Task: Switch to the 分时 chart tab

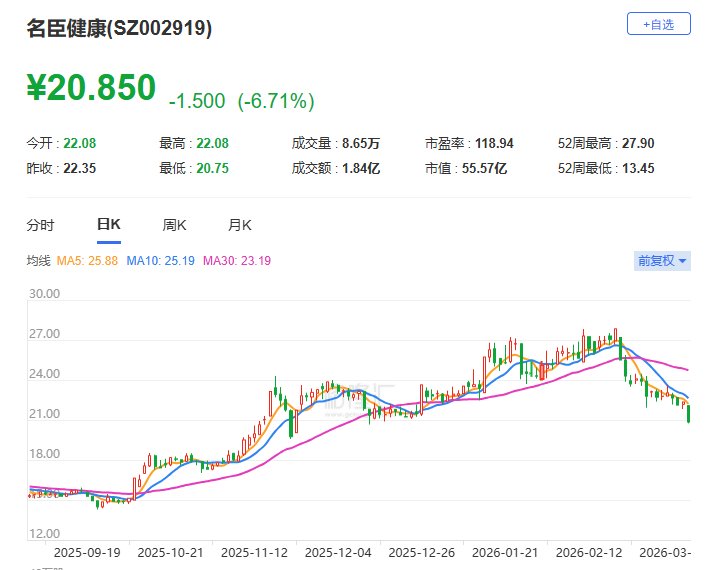Action: point(40,225)
